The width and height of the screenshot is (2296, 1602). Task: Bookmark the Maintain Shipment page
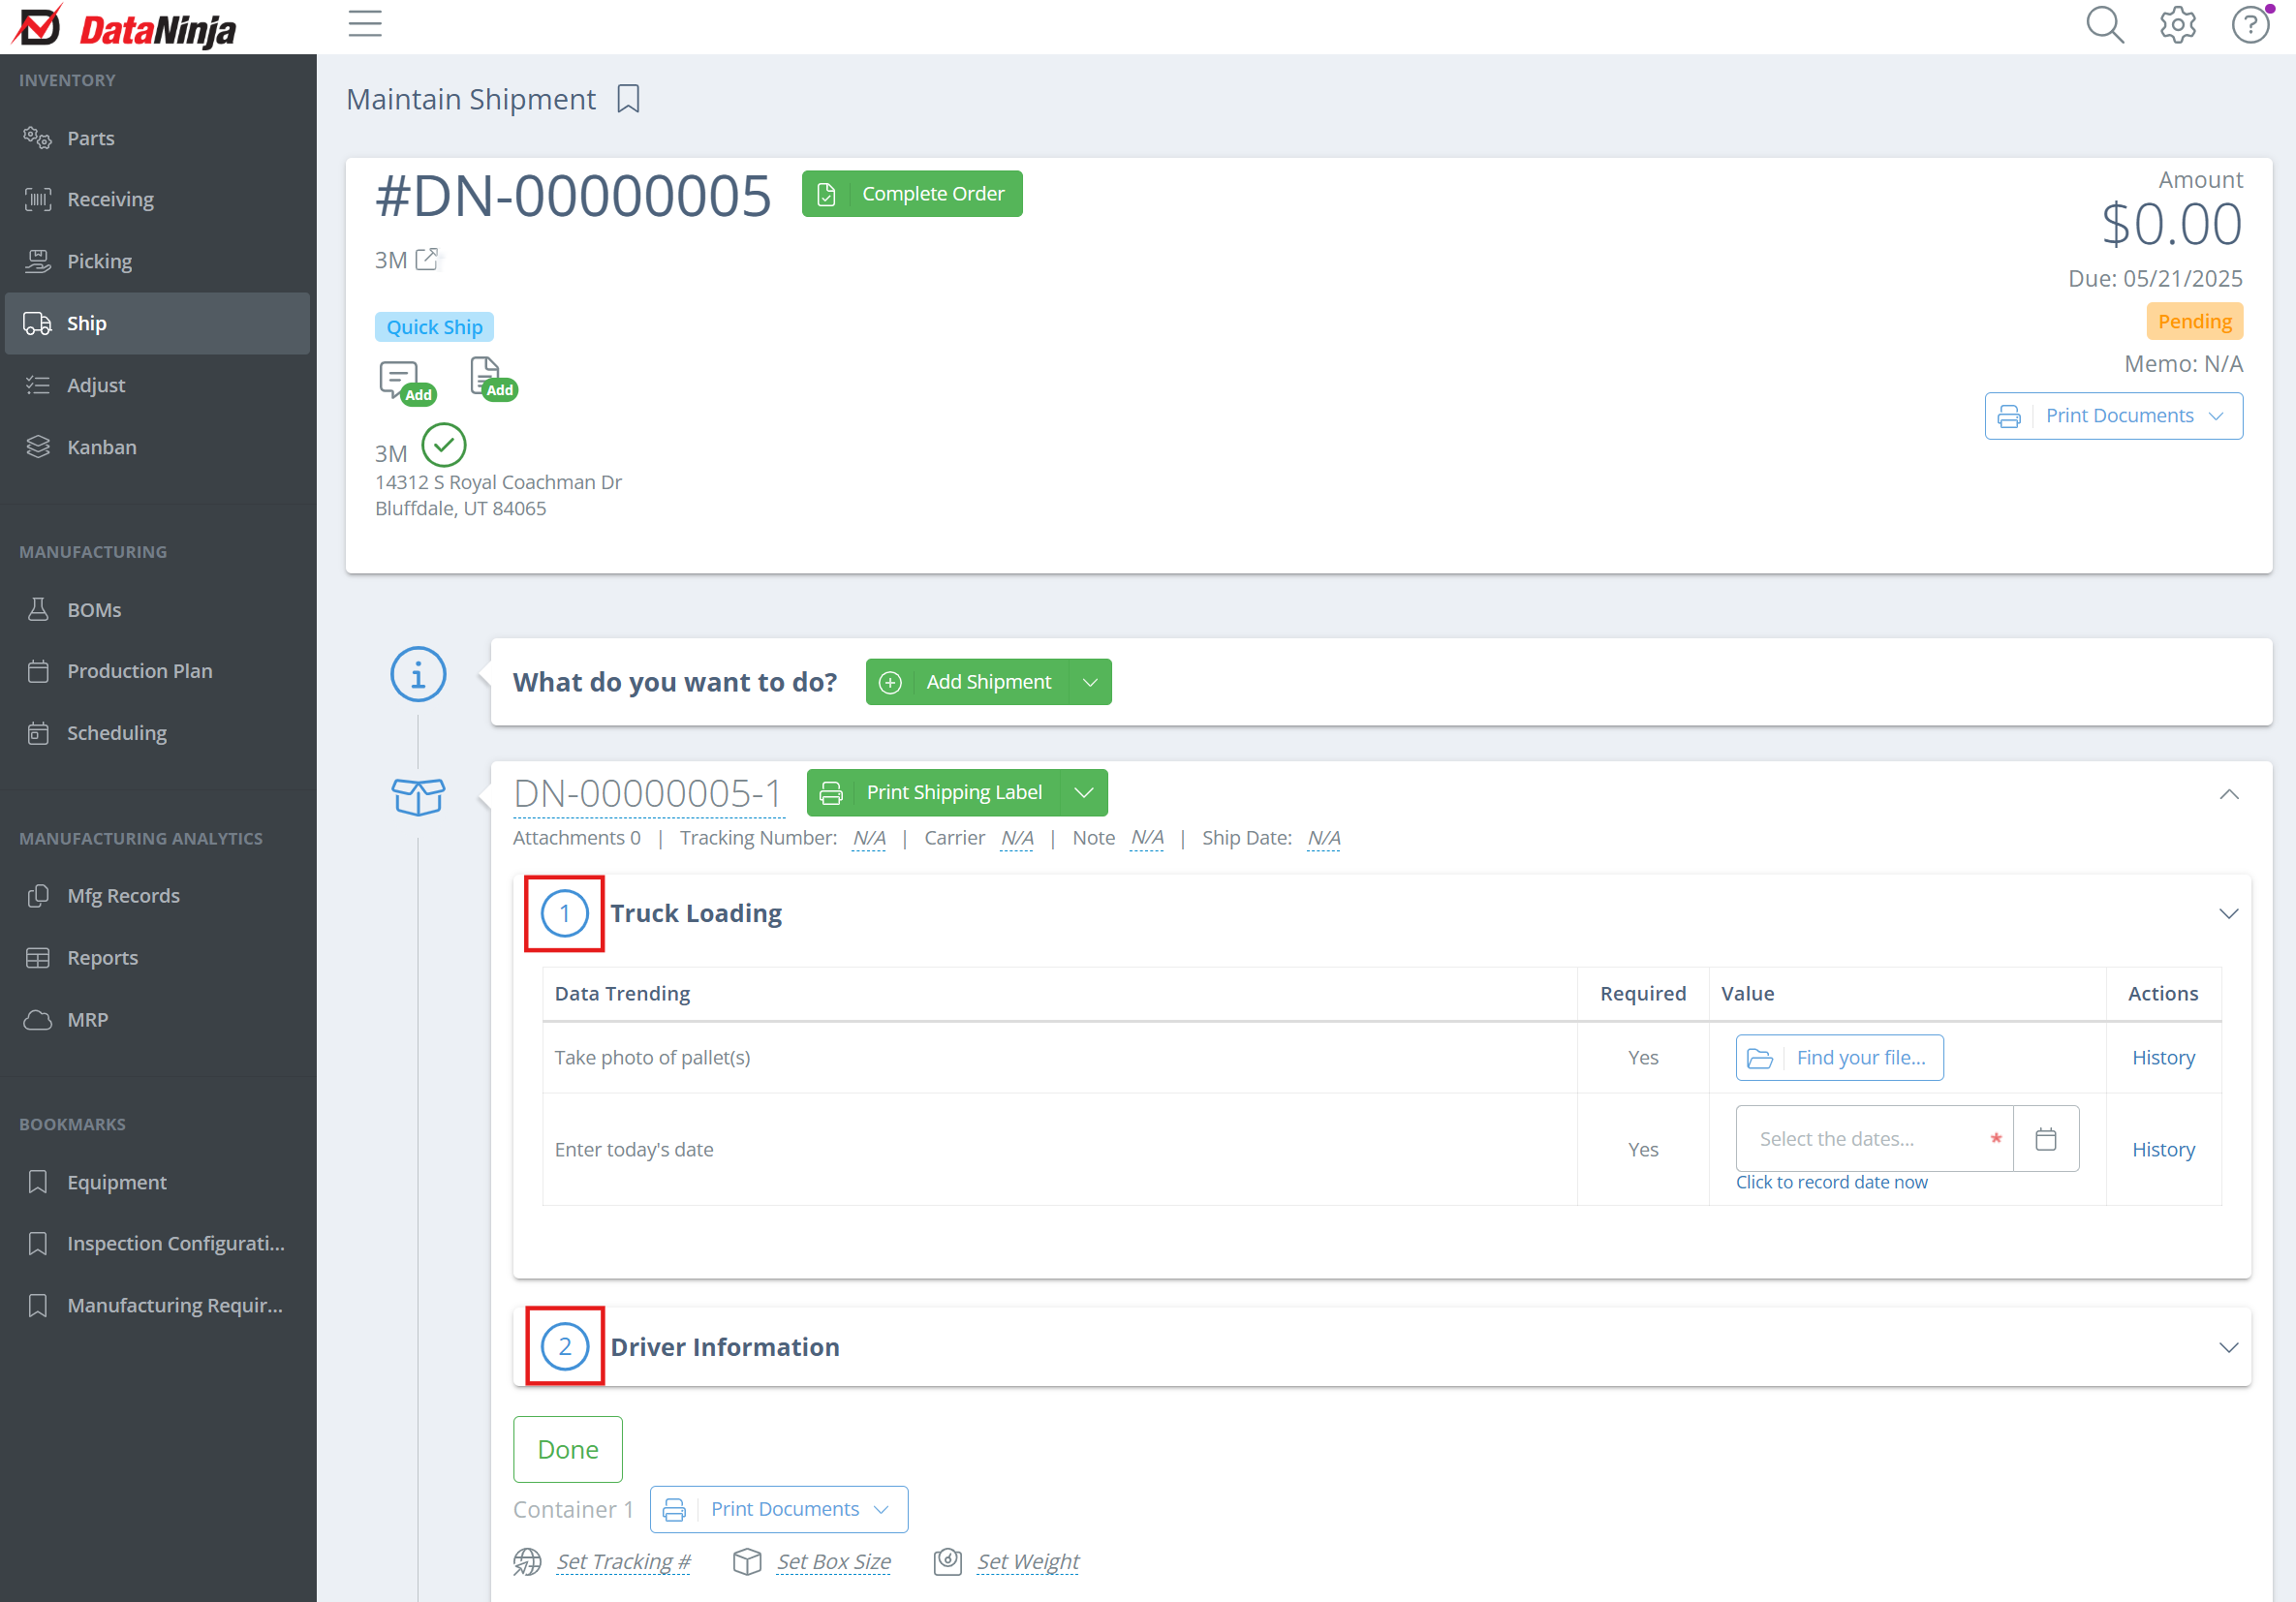click(628, 99)
